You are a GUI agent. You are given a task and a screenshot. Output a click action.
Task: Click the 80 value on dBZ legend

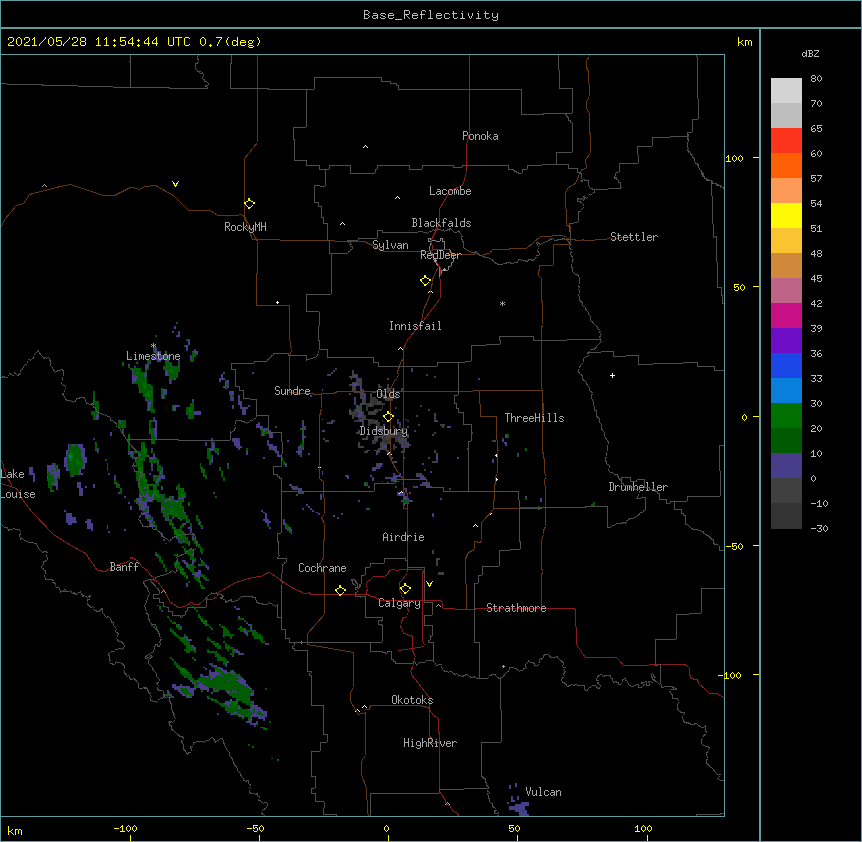click(x=816, y=79)
